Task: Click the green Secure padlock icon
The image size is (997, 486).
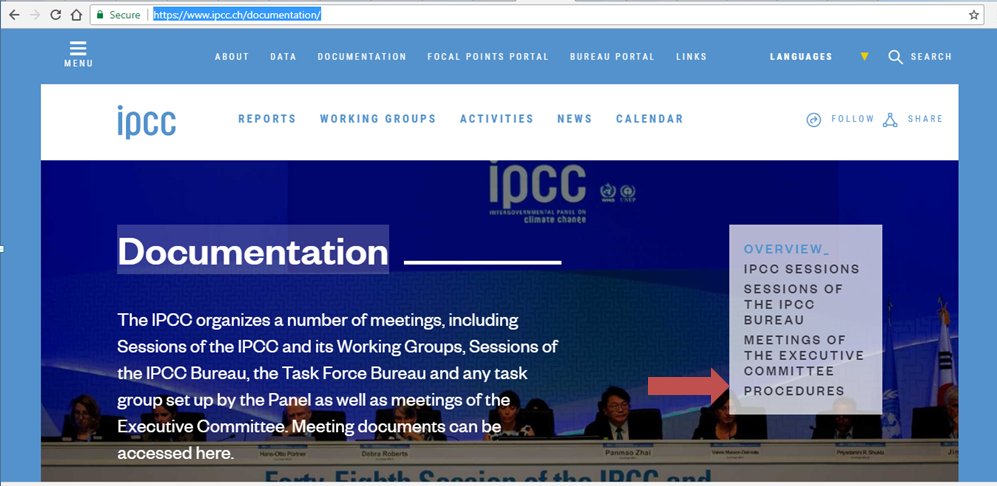Action: 100,15
